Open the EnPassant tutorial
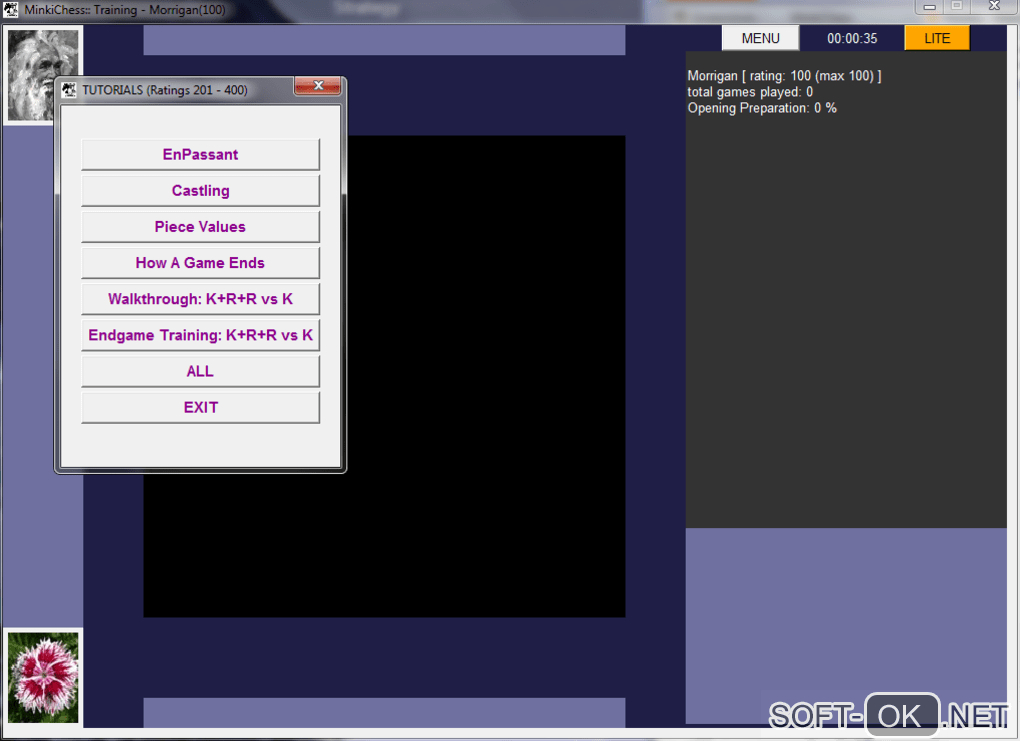 (x=200, y=154)
